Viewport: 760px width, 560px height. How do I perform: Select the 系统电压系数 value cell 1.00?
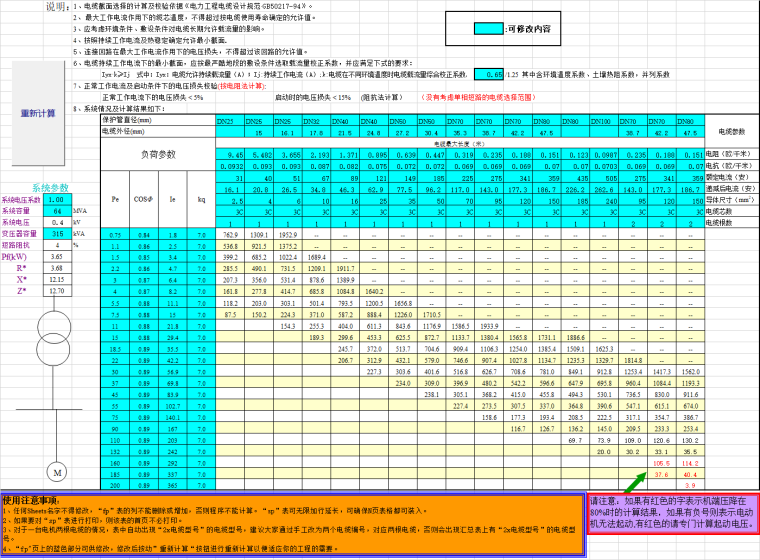(x=57, y=200)
